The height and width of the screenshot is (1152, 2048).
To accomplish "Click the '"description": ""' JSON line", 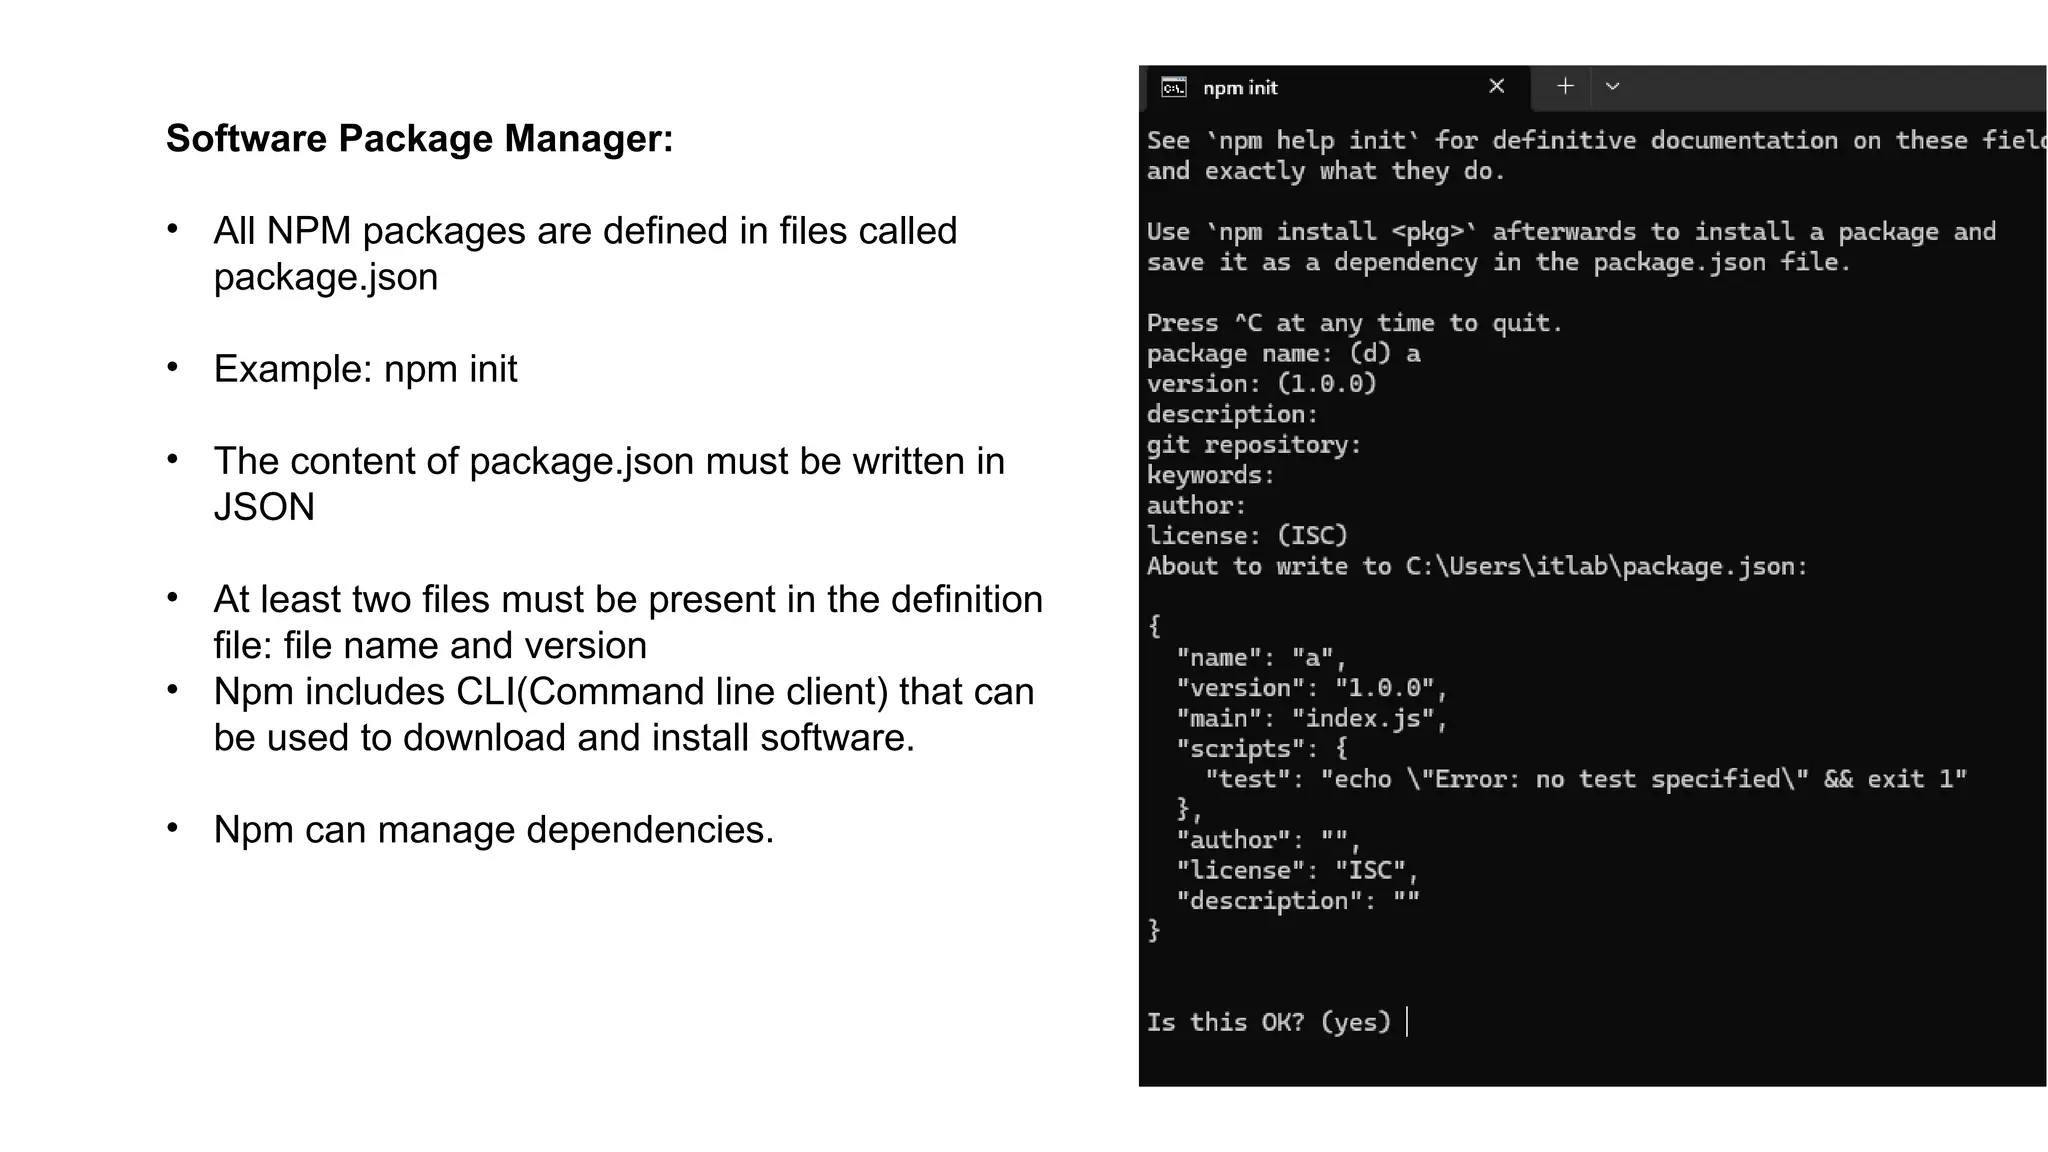I will 1298,901.
